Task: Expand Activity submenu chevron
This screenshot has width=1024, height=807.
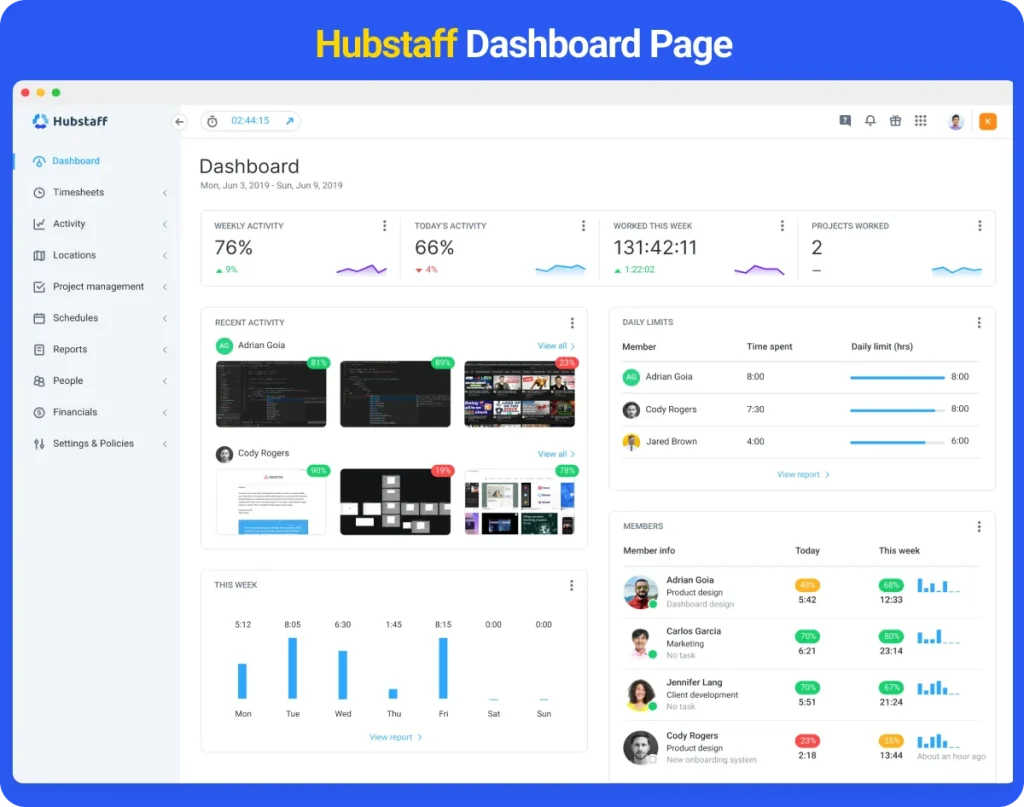Action: coord(165,224)
